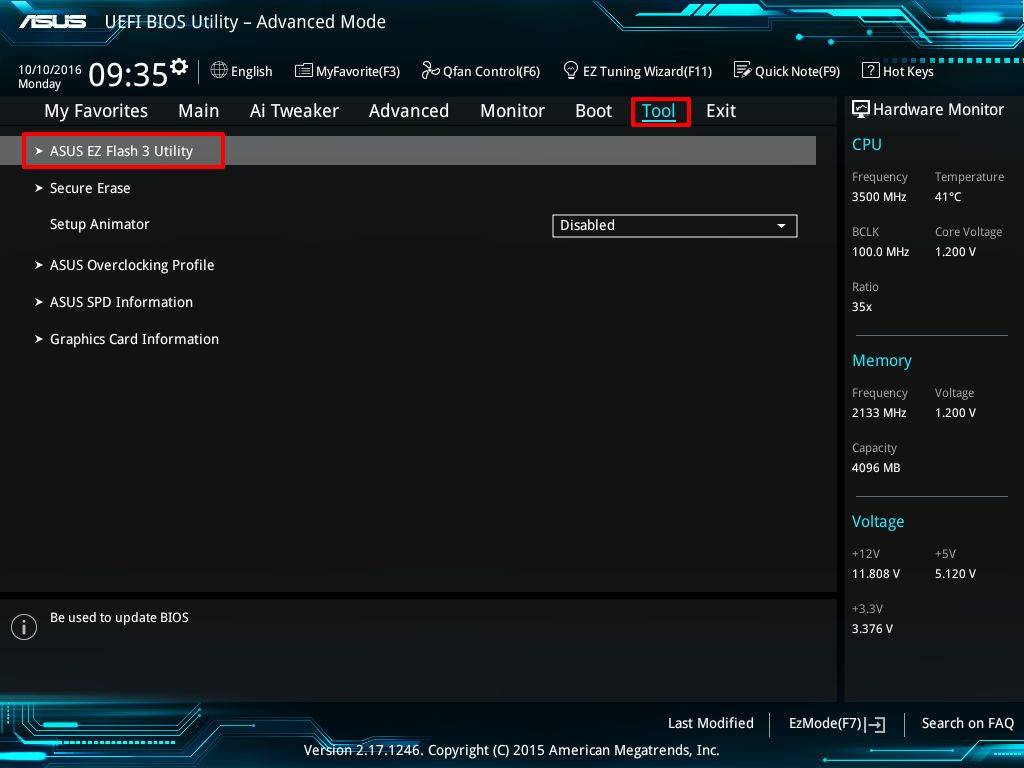This screenshot has width=1024, height=768.
Task: Go to the Advanced tab
Action: (409, 111)
